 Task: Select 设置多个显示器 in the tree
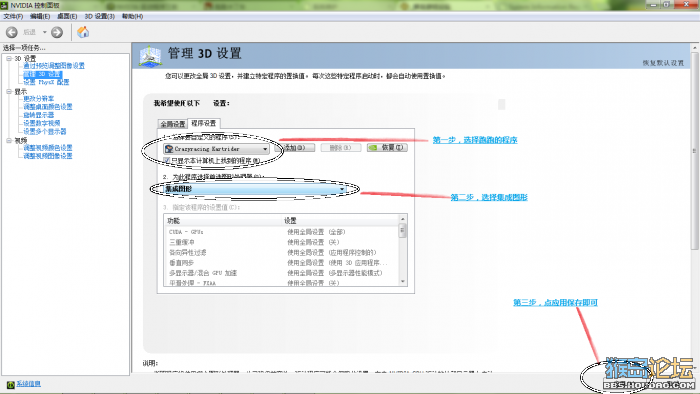point(45,132)
